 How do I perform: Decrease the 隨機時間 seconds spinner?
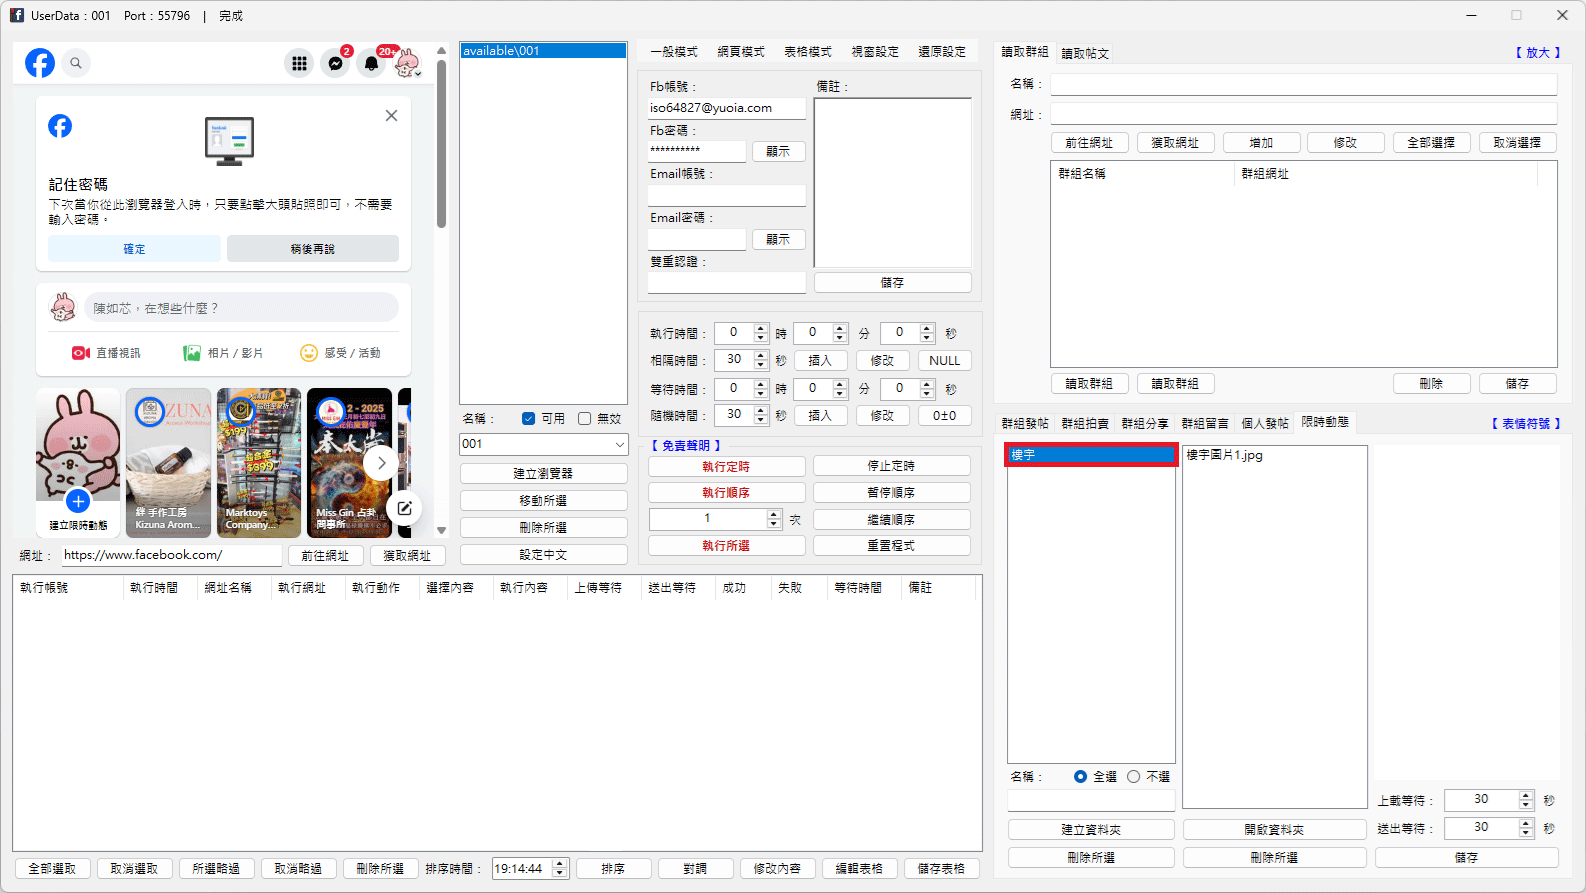point(761,420)
